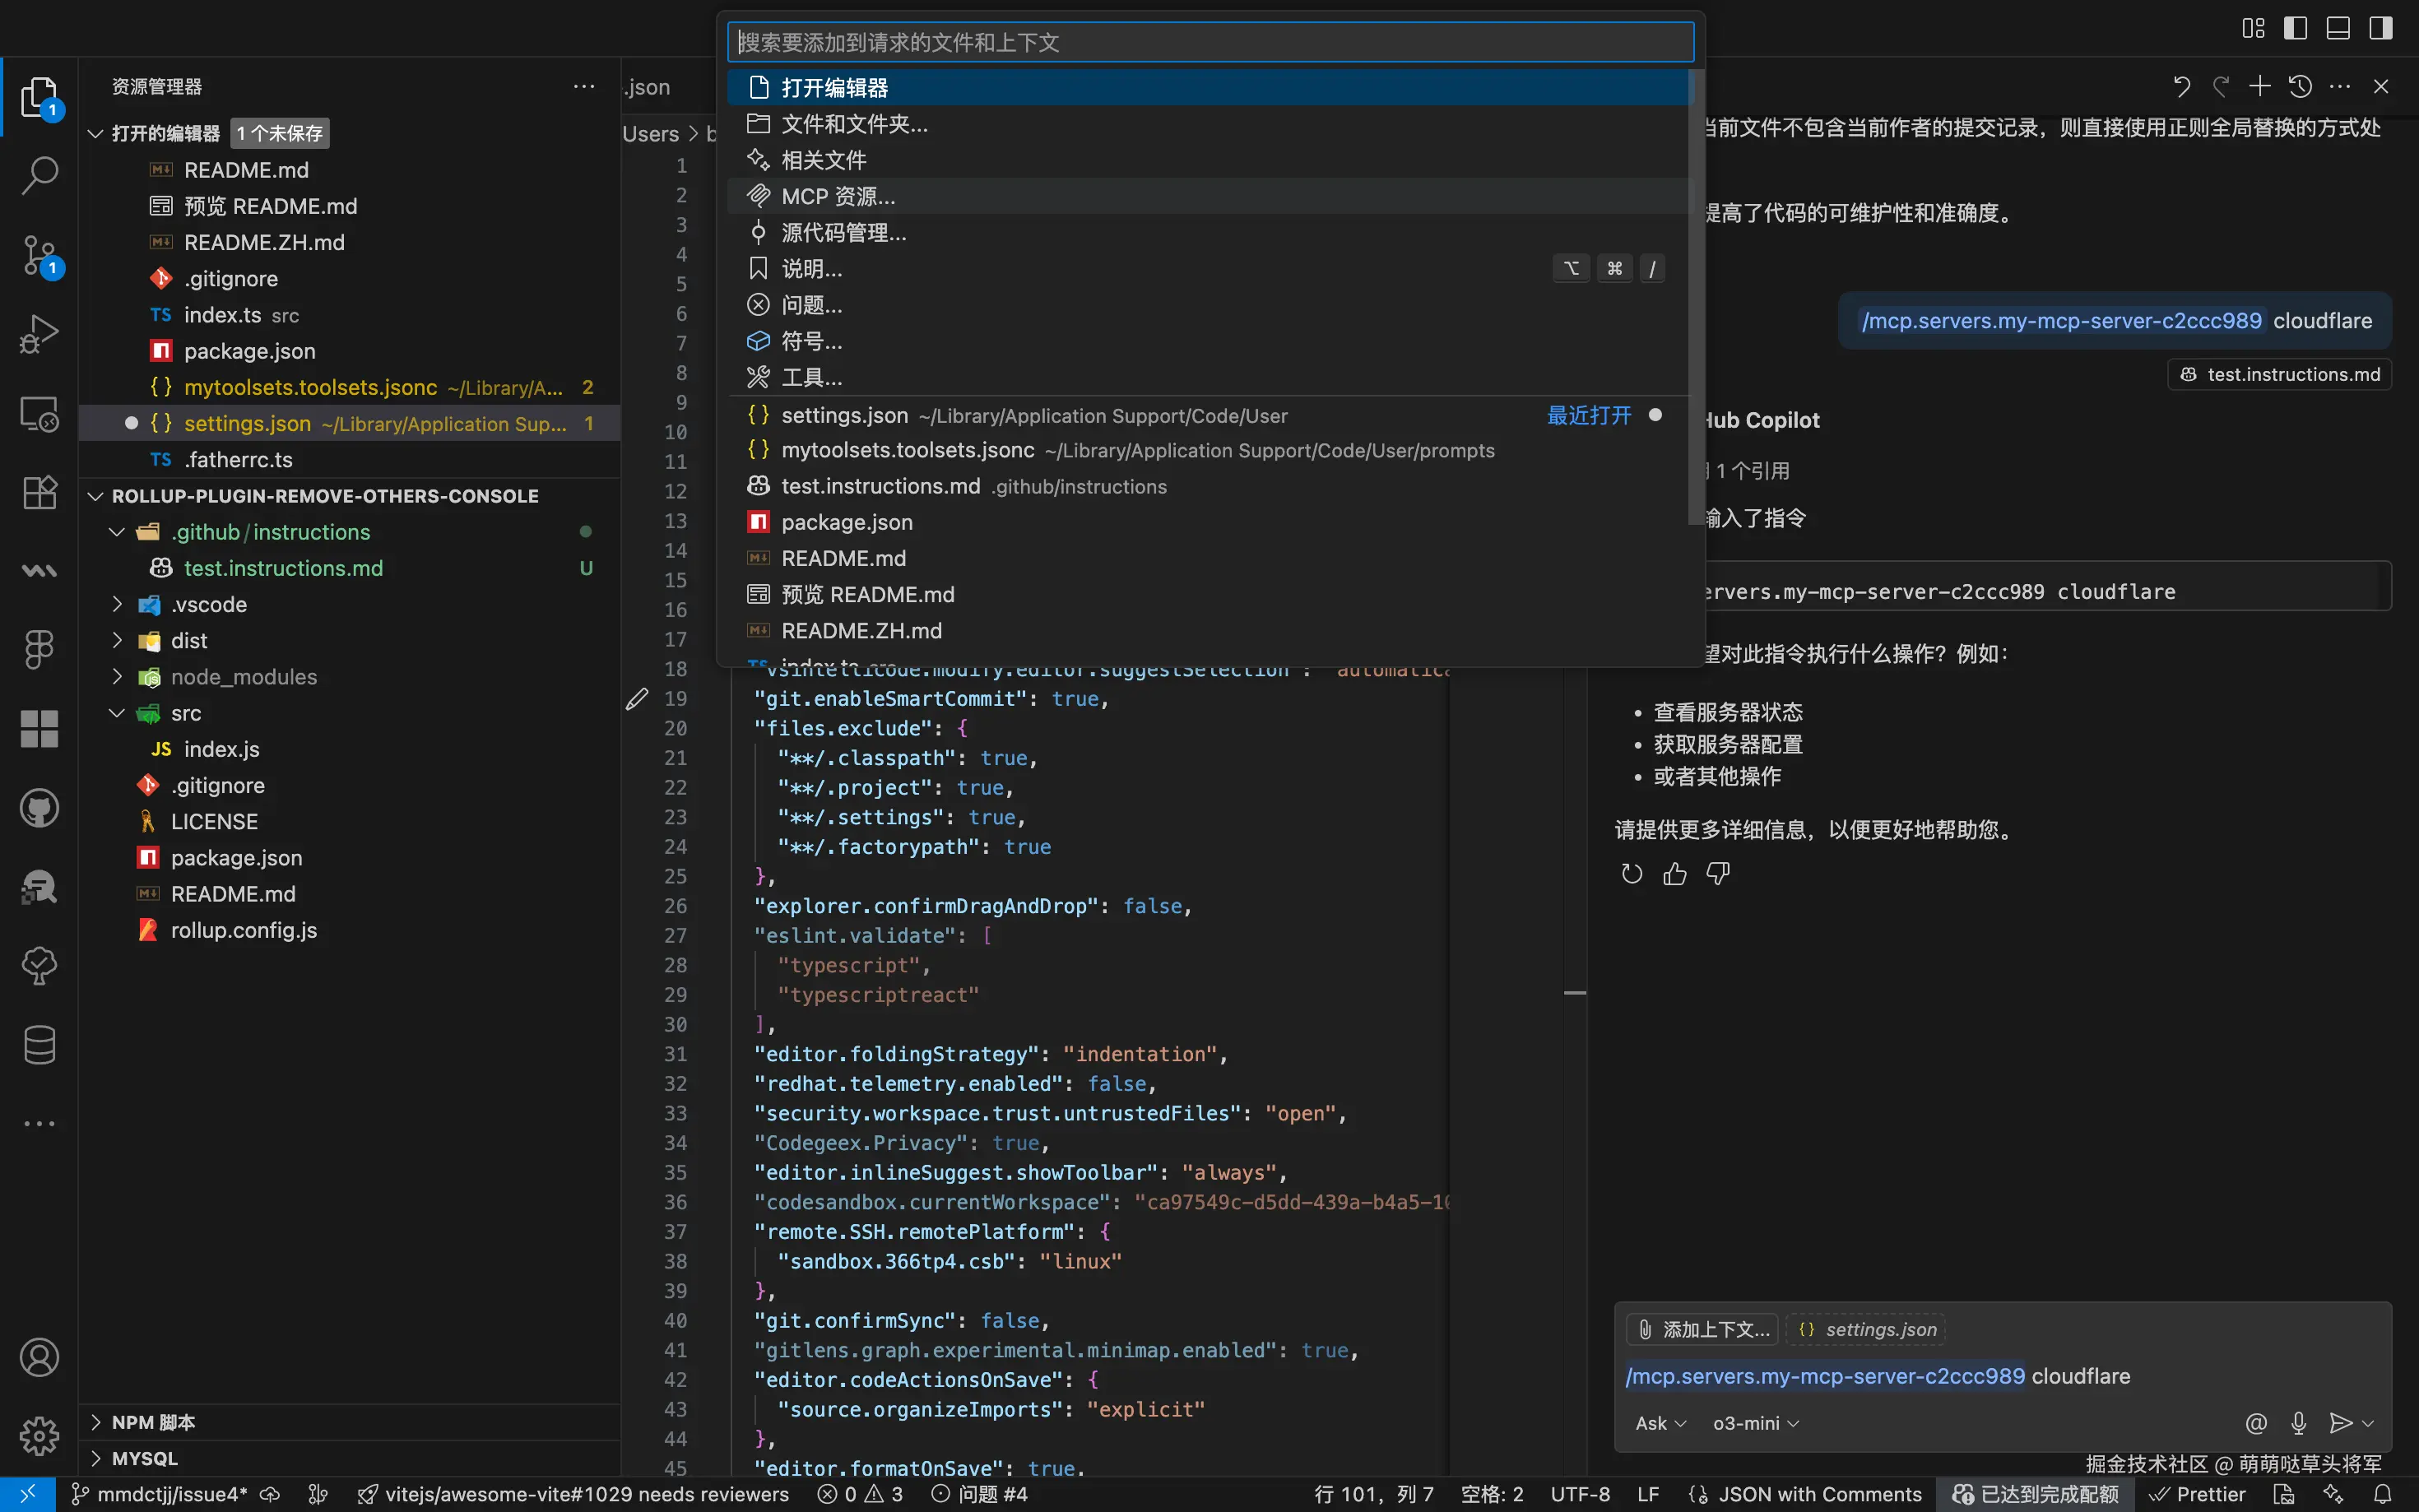Toggle the primary side bar layout button
This screenshot has width=2419, height=1512.
point(2295,28)
